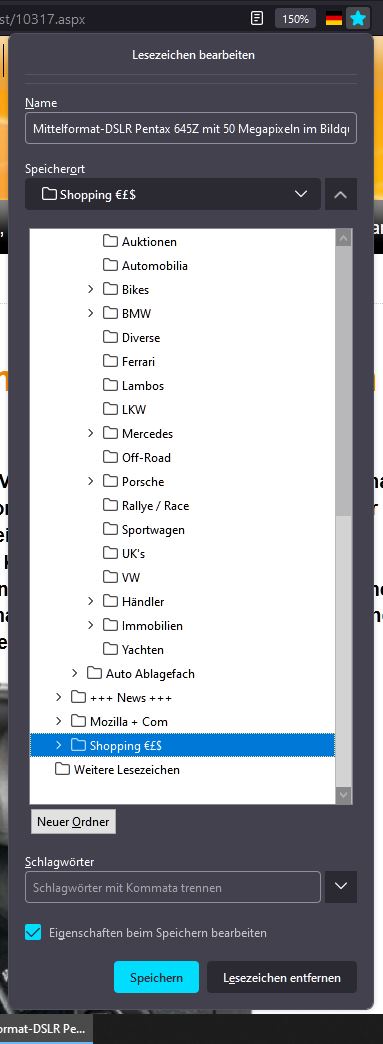
Task: Click the 150% zoom level indicator
Action: point(295,19)
